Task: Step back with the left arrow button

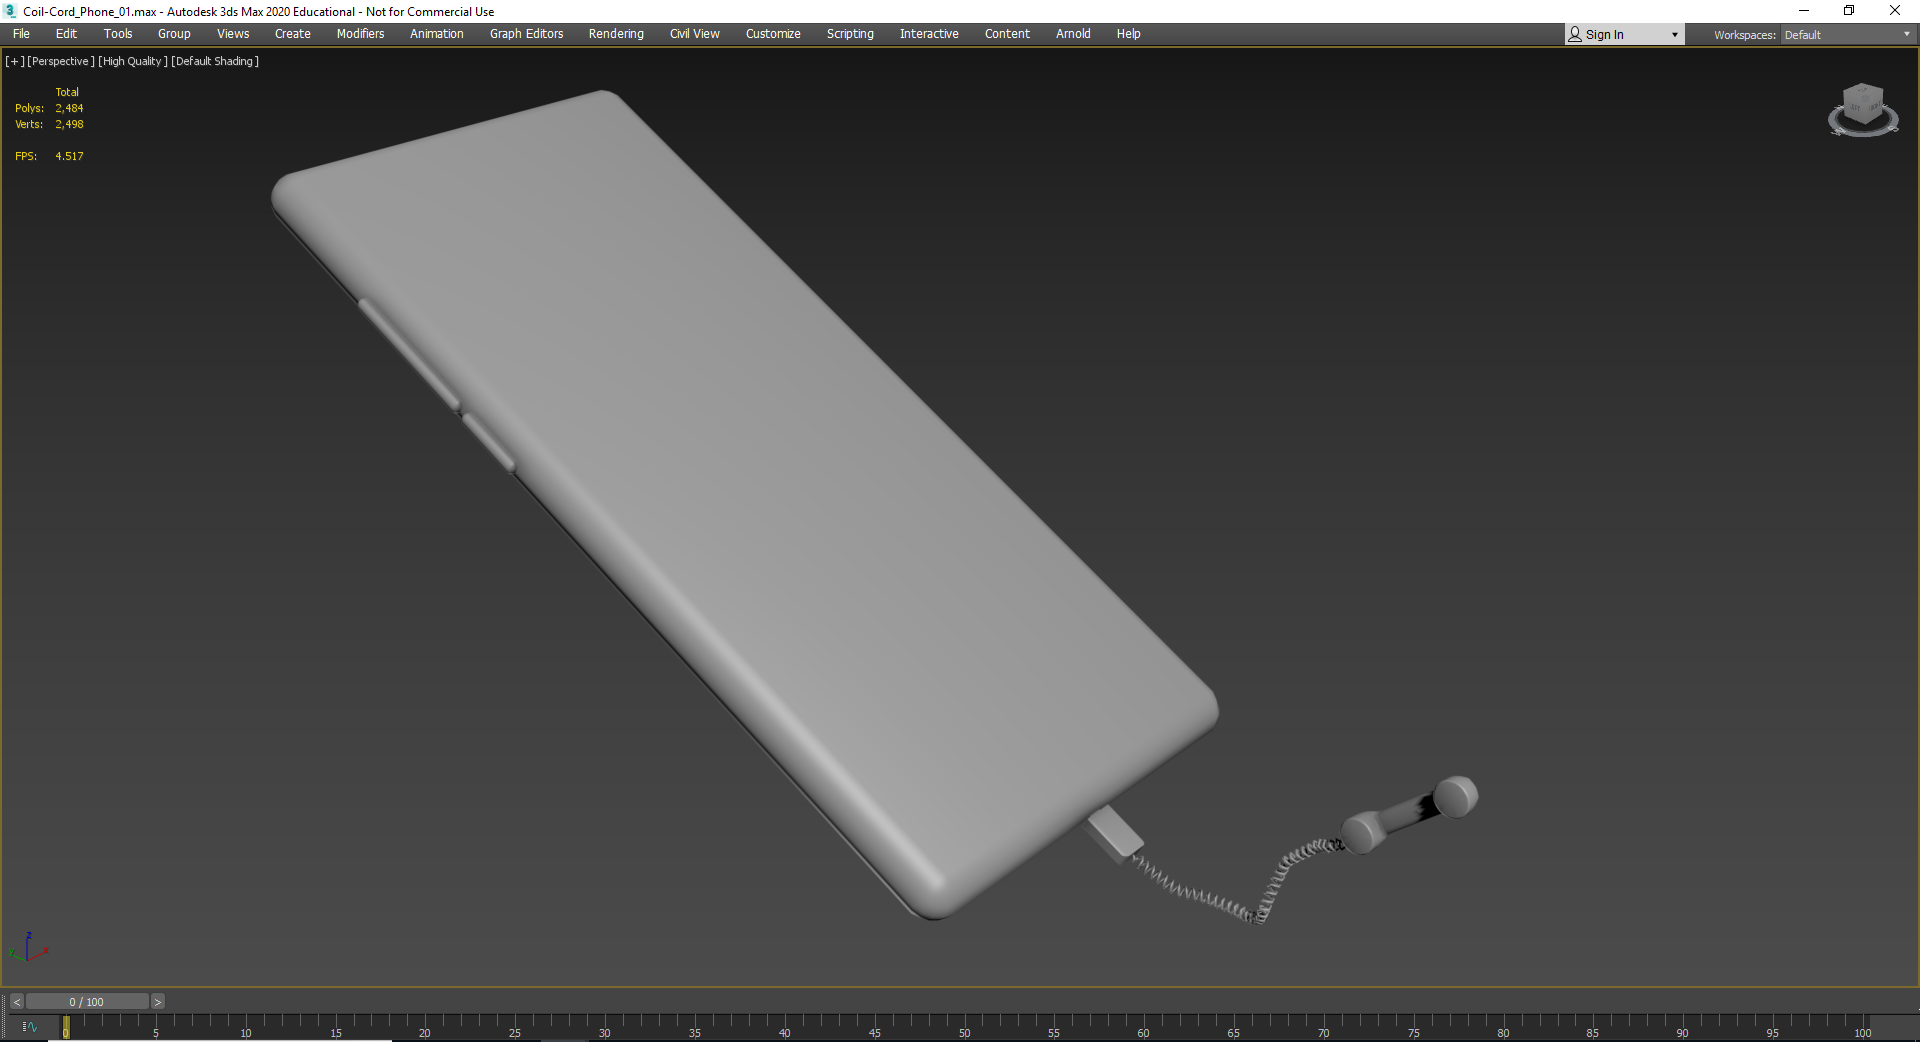Action: pyautogui.click(x=16, y=1001)
